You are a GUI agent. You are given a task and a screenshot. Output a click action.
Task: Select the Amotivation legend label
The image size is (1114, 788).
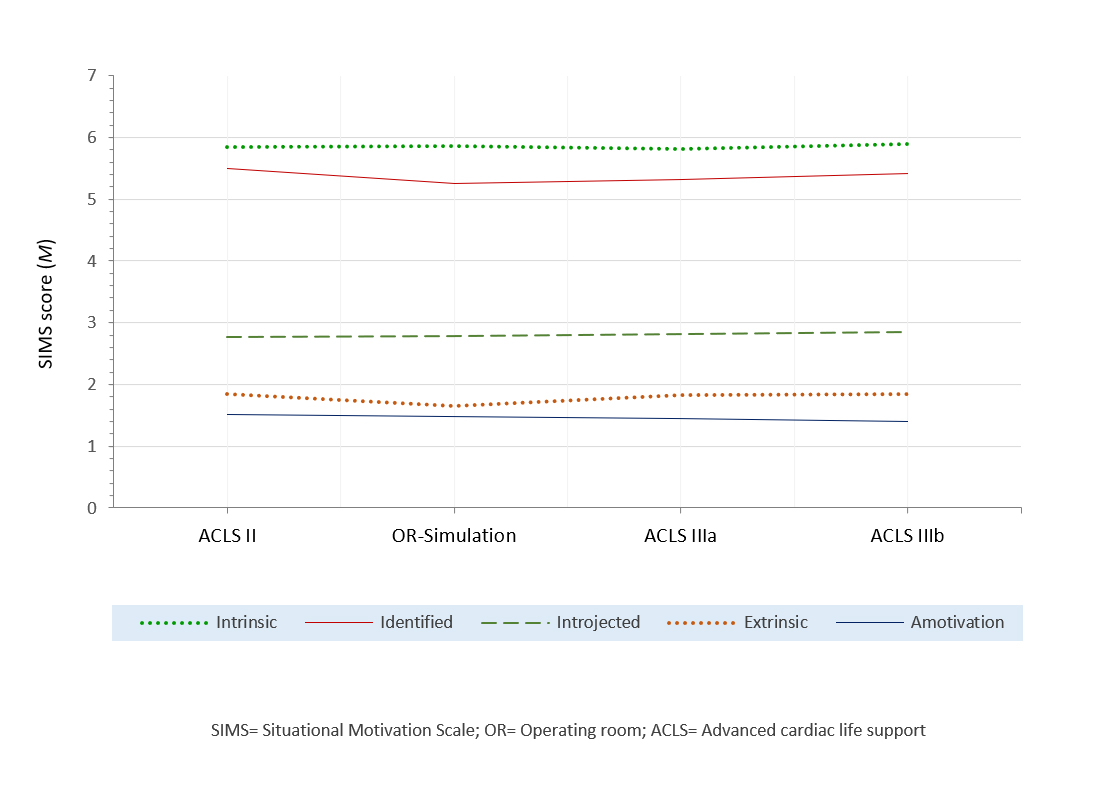(x=957, y=622)
